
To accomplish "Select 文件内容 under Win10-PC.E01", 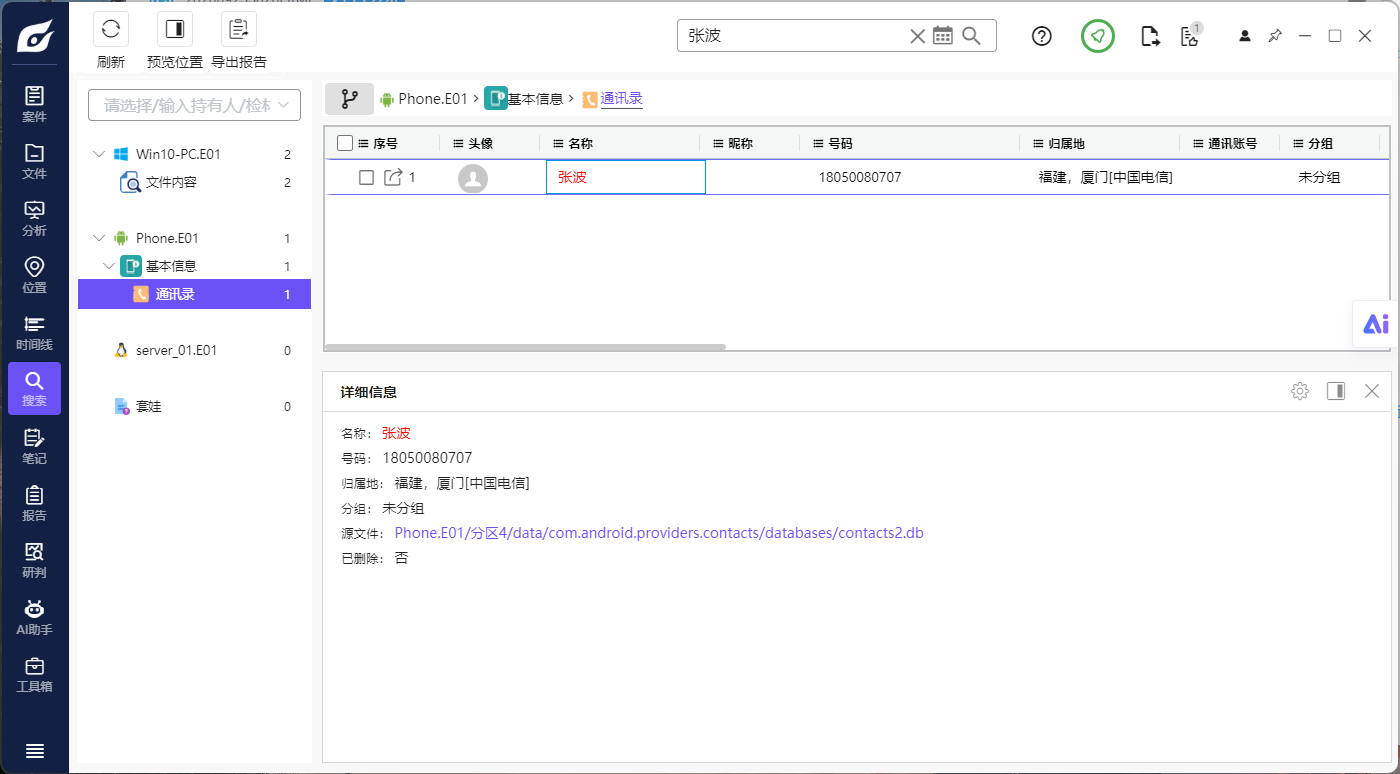I will pyautogui.click(x=171, y=182).
